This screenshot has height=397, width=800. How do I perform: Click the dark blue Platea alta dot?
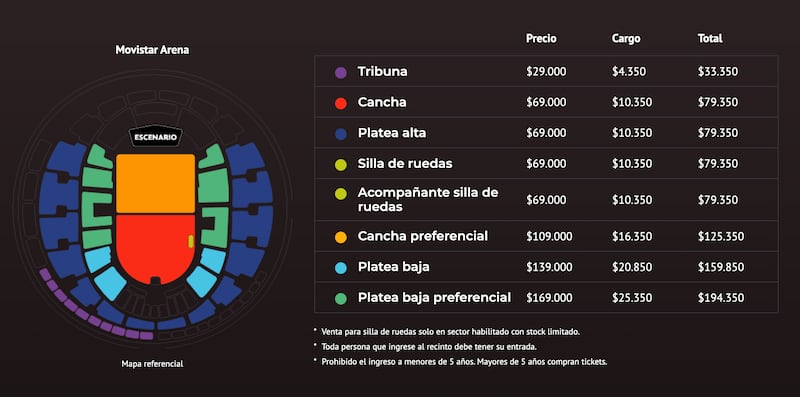point(341,134)
